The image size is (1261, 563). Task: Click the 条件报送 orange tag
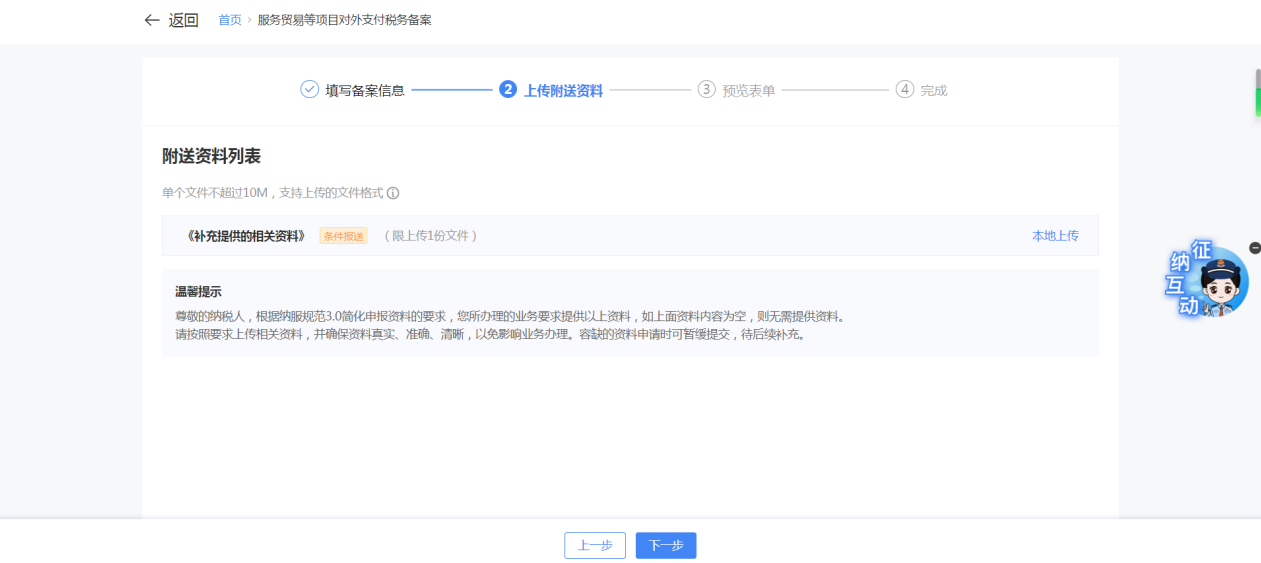[x=343, y=236]
